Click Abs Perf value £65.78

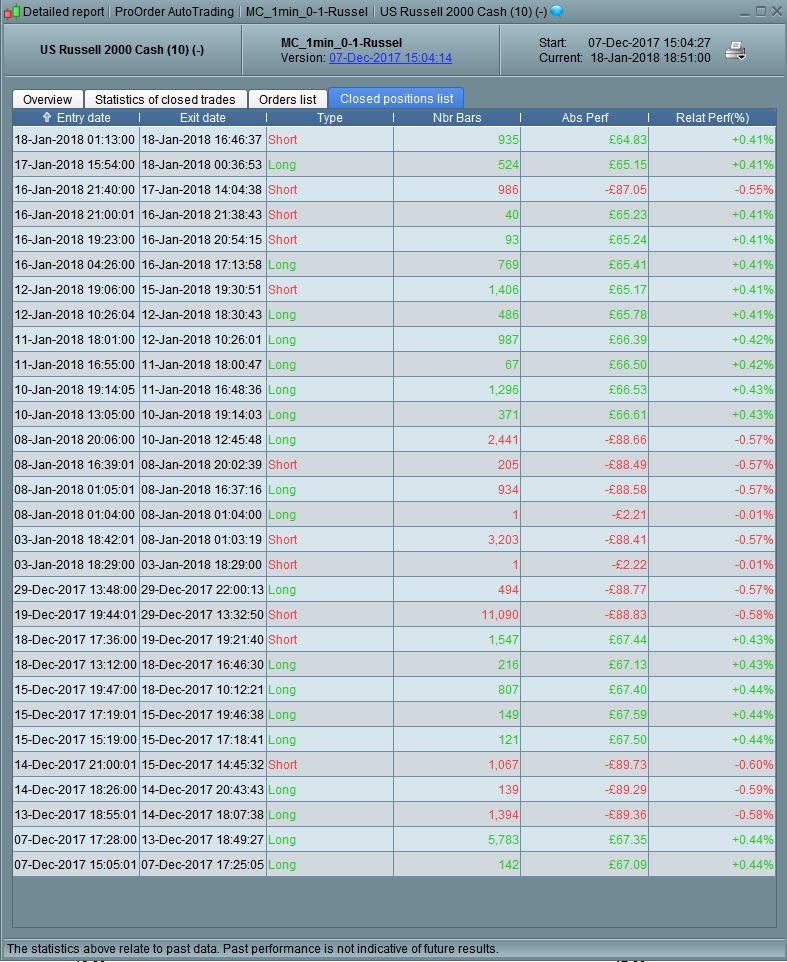click(627, 315)
